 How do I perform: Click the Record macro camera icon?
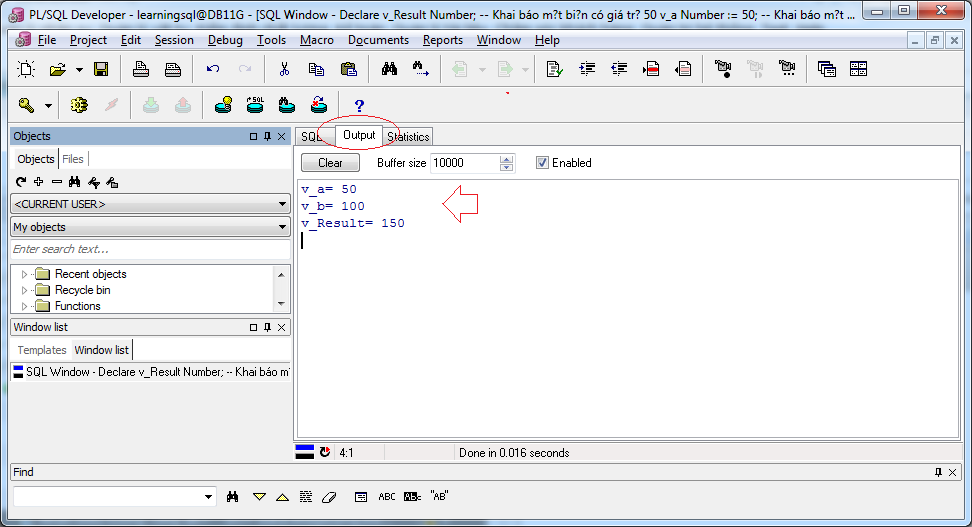(723, 69)
